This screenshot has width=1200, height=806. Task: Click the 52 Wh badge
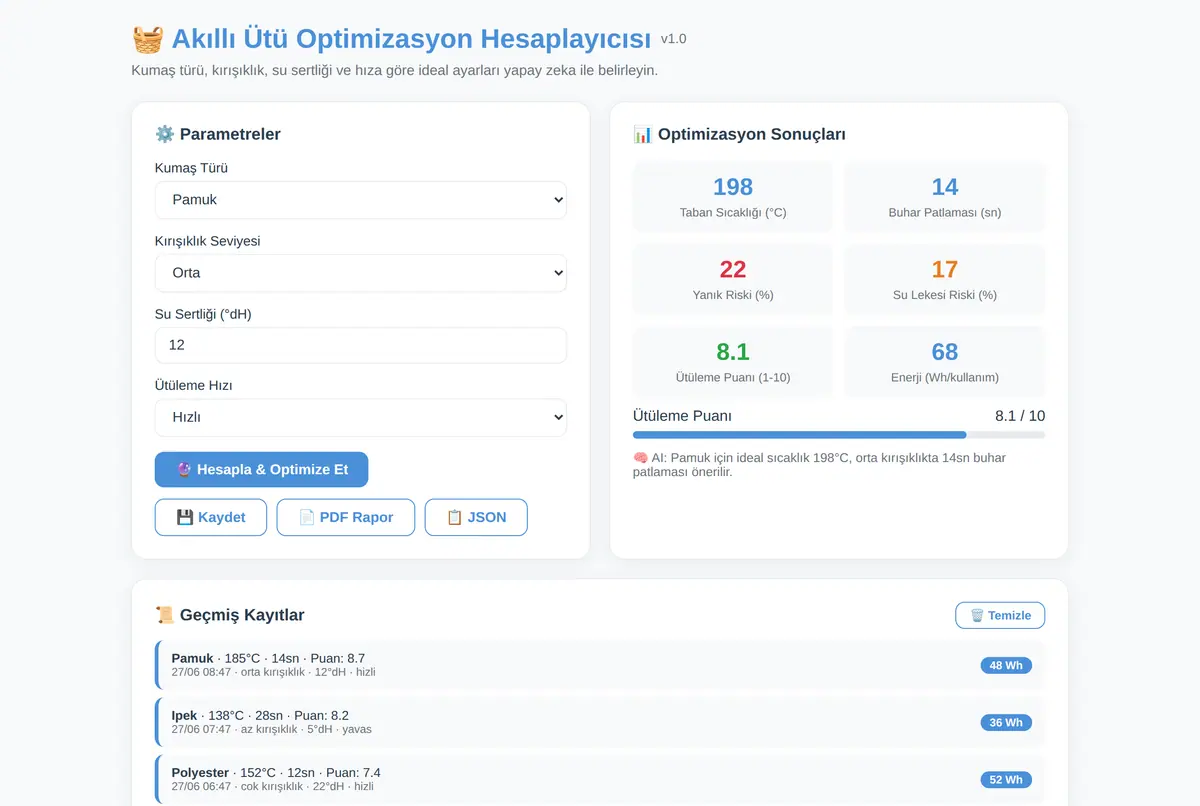pos(1006,780)
